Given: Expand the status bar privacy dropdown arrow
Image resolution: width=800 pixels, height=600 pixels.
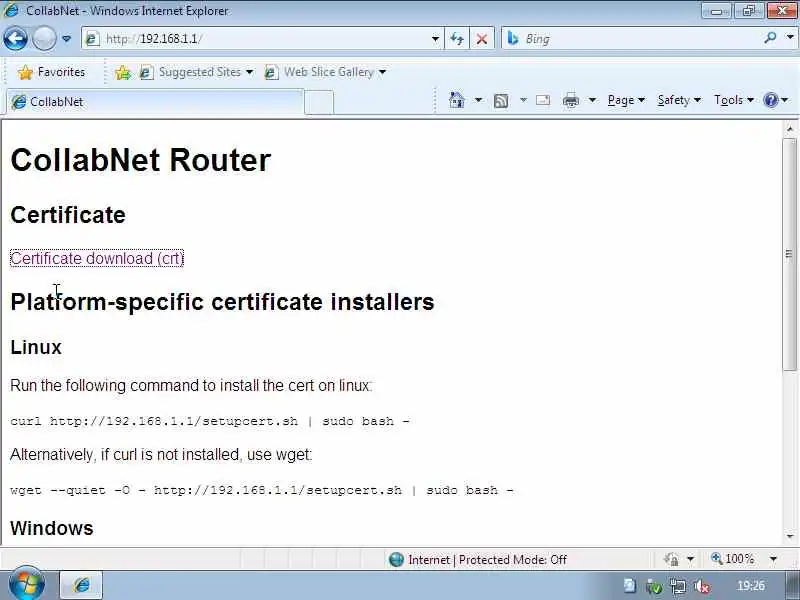Looking at the screenshot, I should coord(690,560).
